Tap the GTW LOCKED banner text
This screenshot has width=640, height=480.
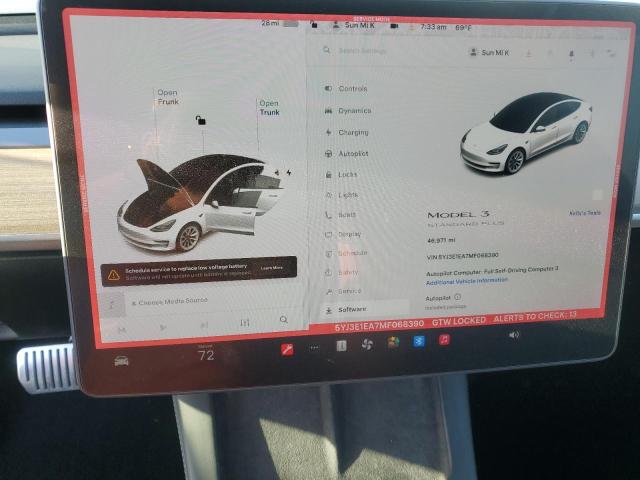pyautogui.click(x=459, y=322)
